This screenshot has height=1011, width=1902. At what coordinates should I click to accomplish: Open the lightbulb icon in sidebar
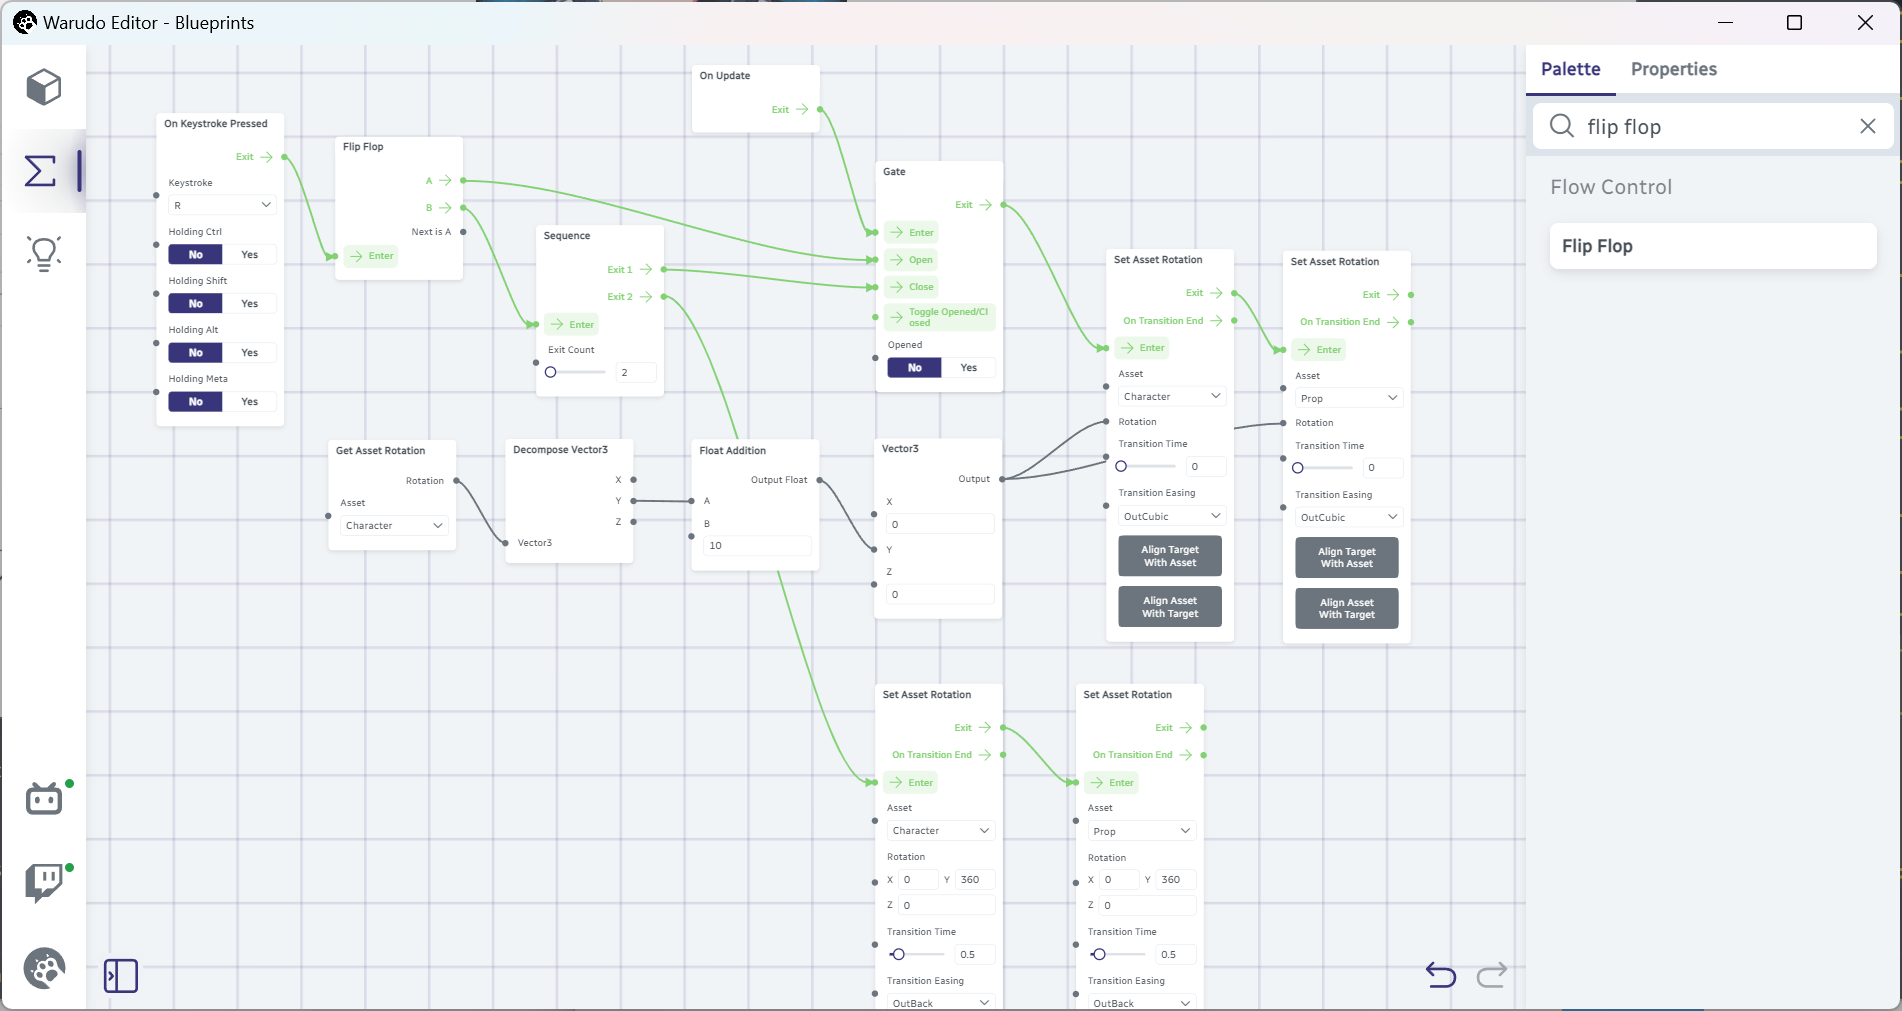click(44, 253)
